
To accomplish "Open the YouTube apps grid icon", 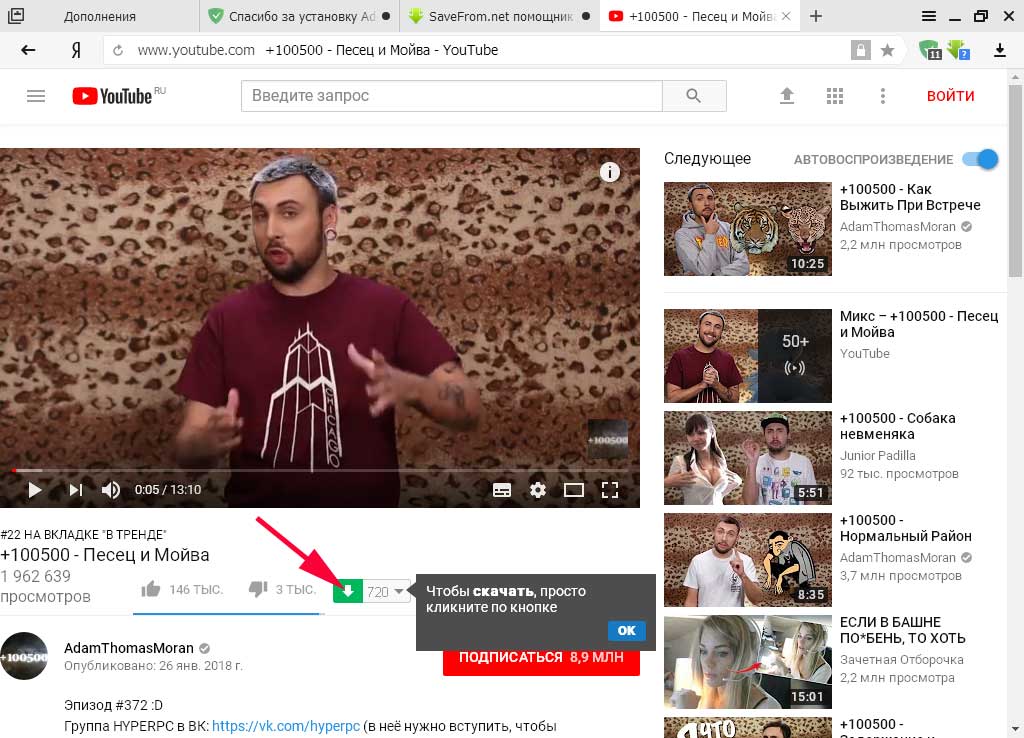I will click(x=835, y=96).
